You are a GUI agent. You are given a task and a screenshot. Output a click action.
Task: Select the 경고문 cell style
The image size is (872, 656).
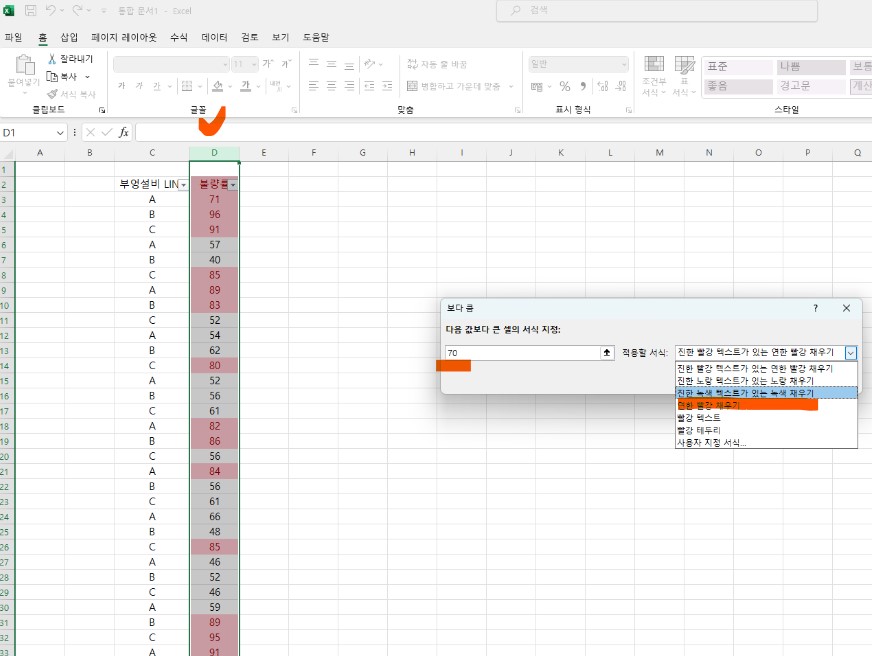pyautogui.click(x=812, y=87)
